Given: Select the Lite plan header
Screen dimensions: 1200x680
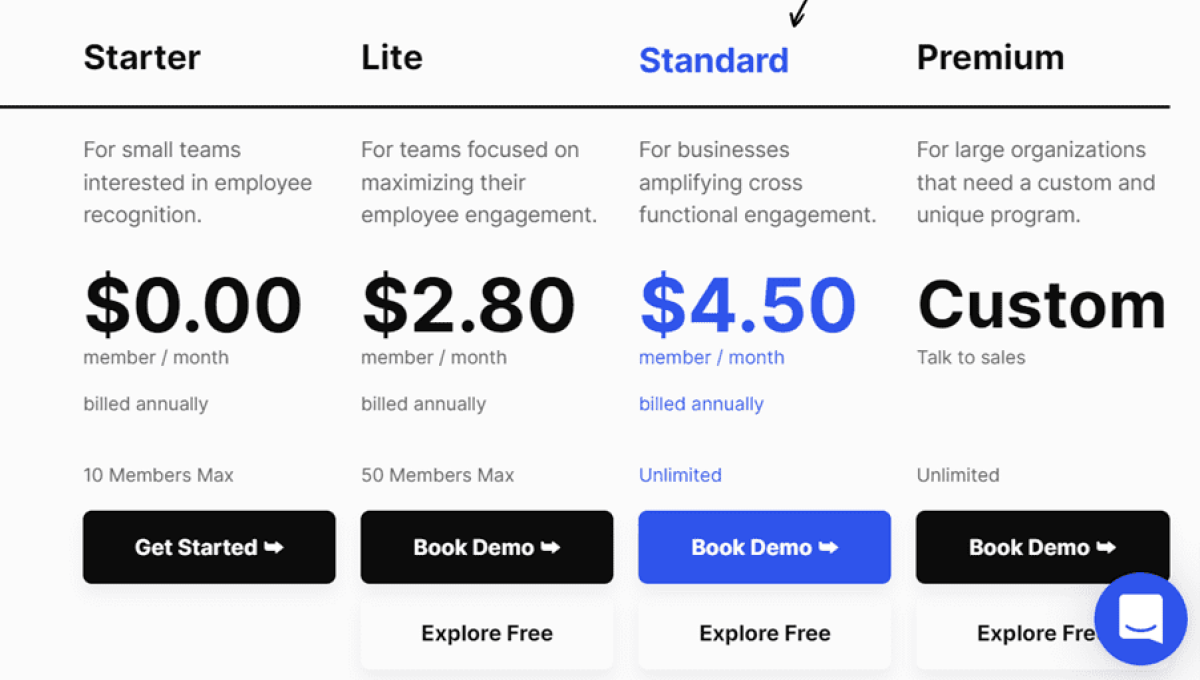Looking at the screenshot, I should (391, 57).
